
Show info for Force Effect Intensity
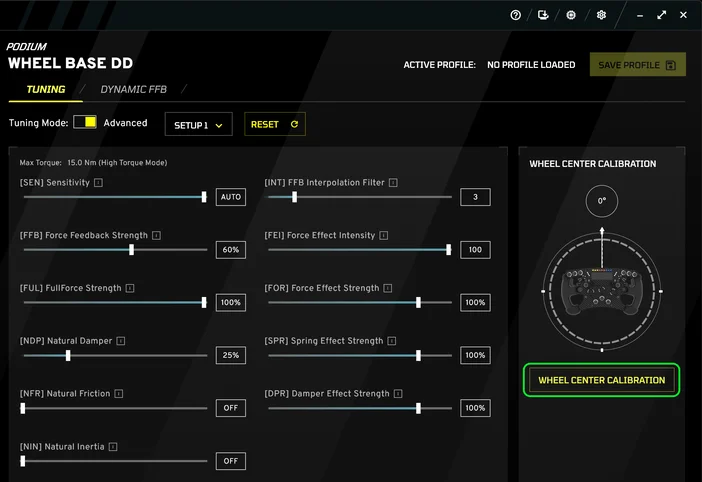384,235
